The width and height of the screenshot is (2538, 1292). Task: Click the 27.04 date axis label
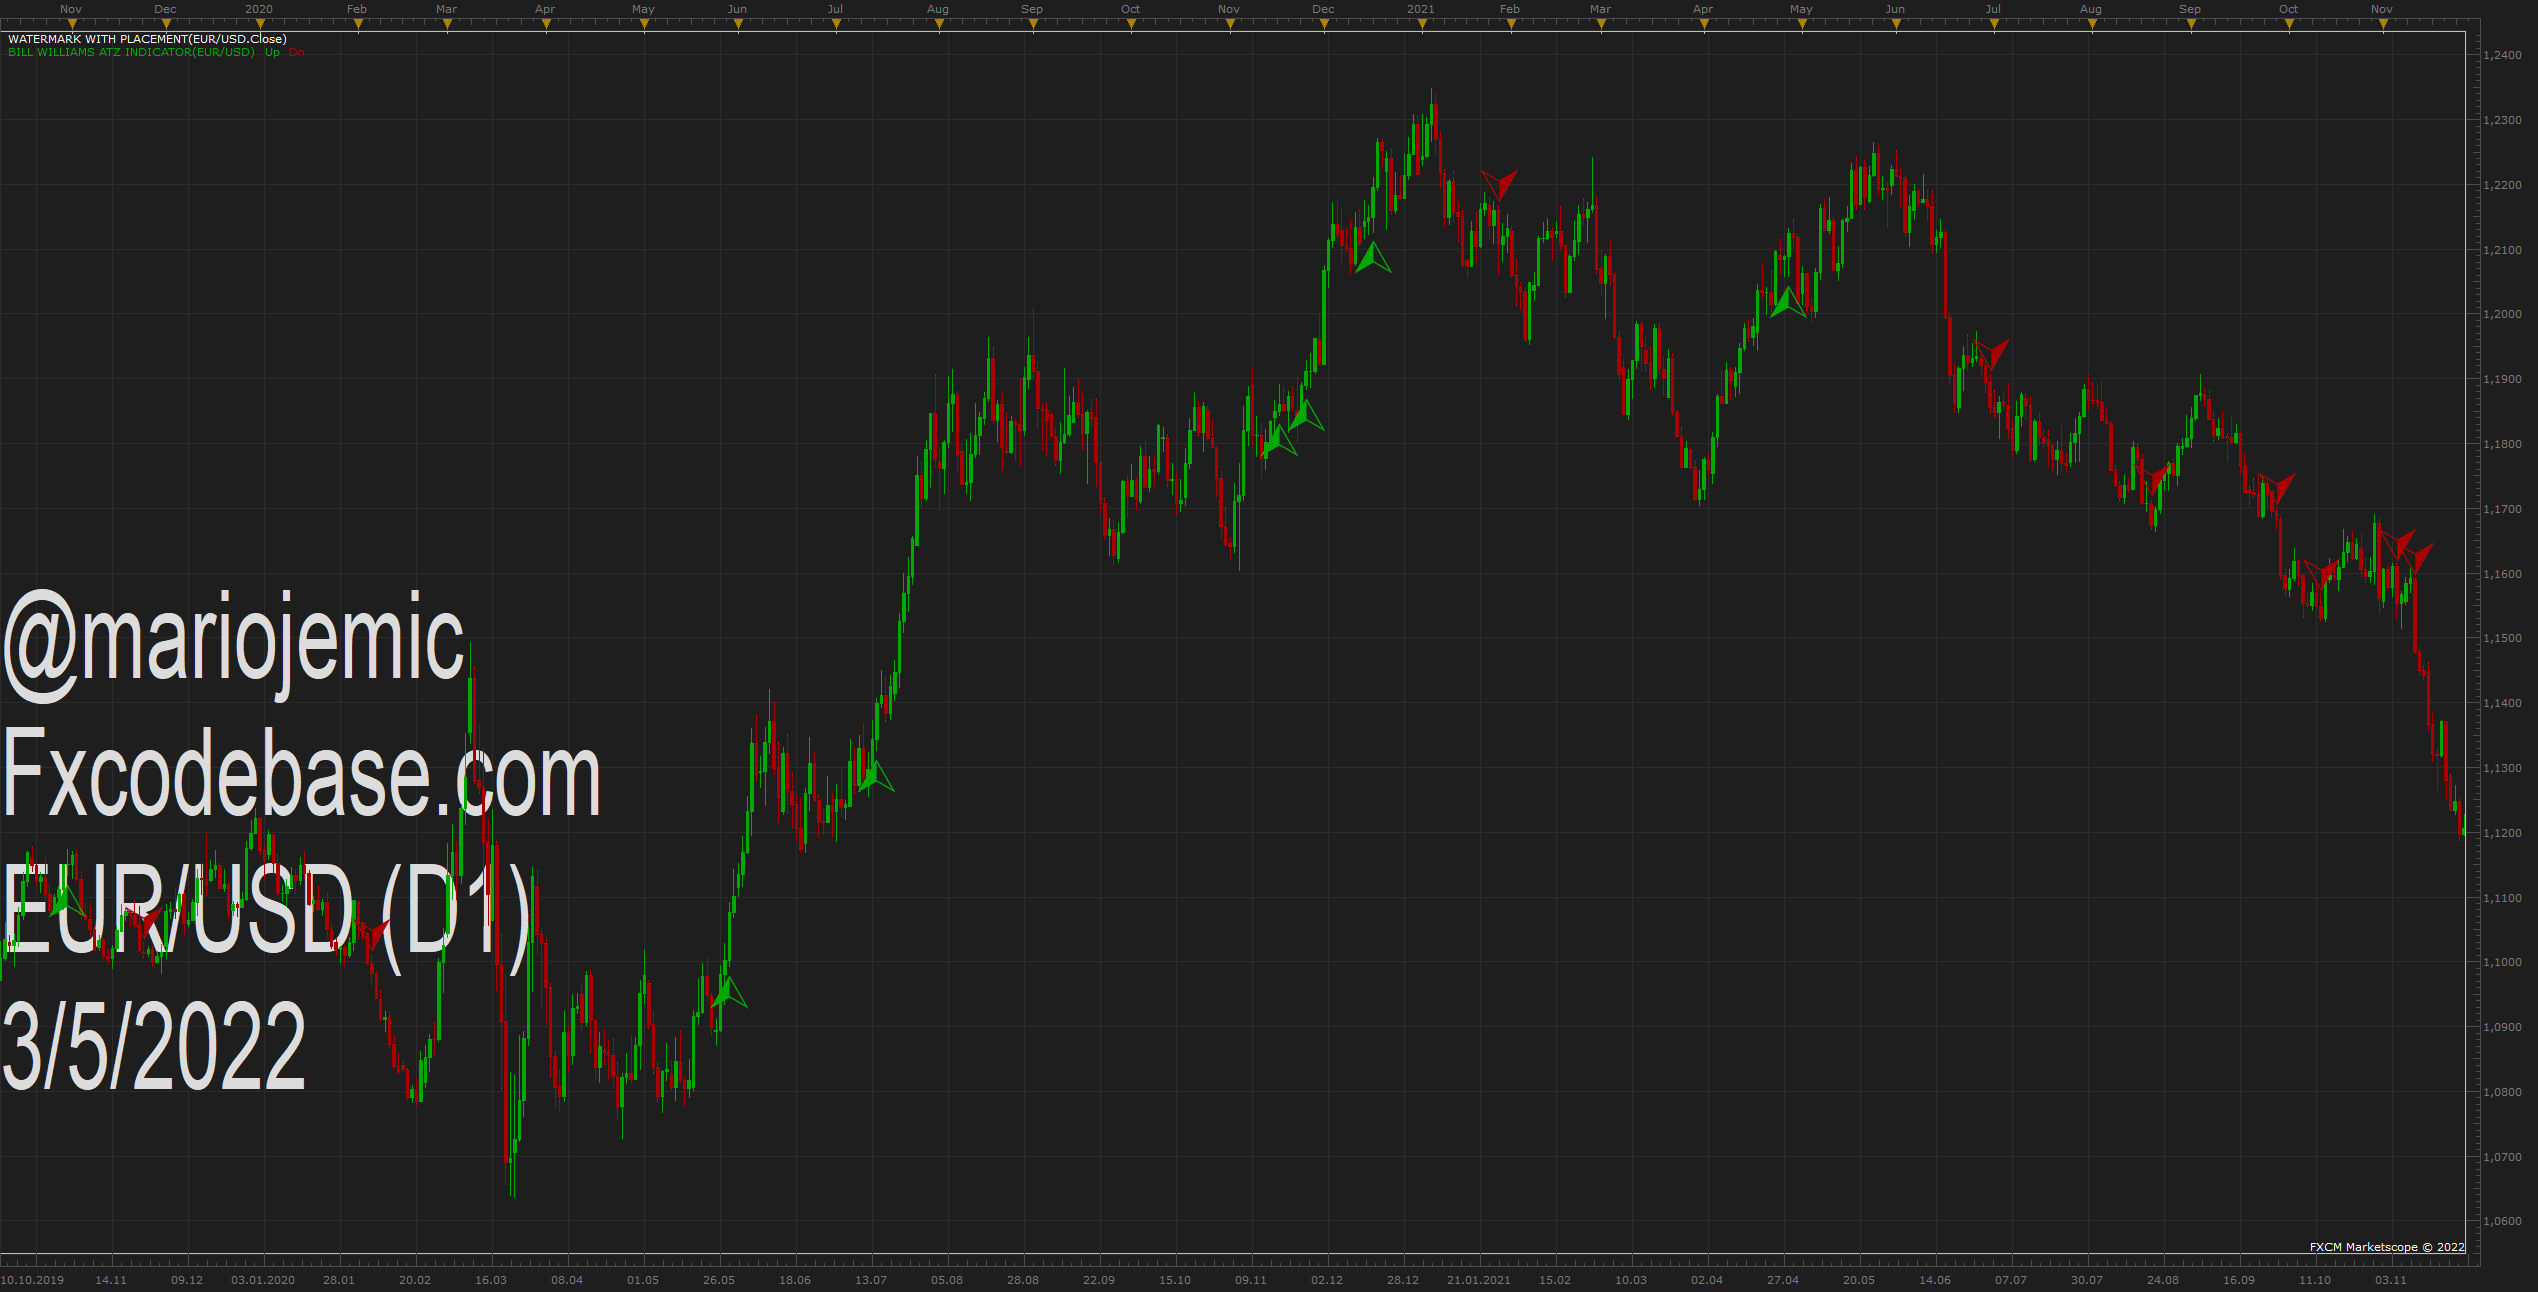tap(1783, 1280)
